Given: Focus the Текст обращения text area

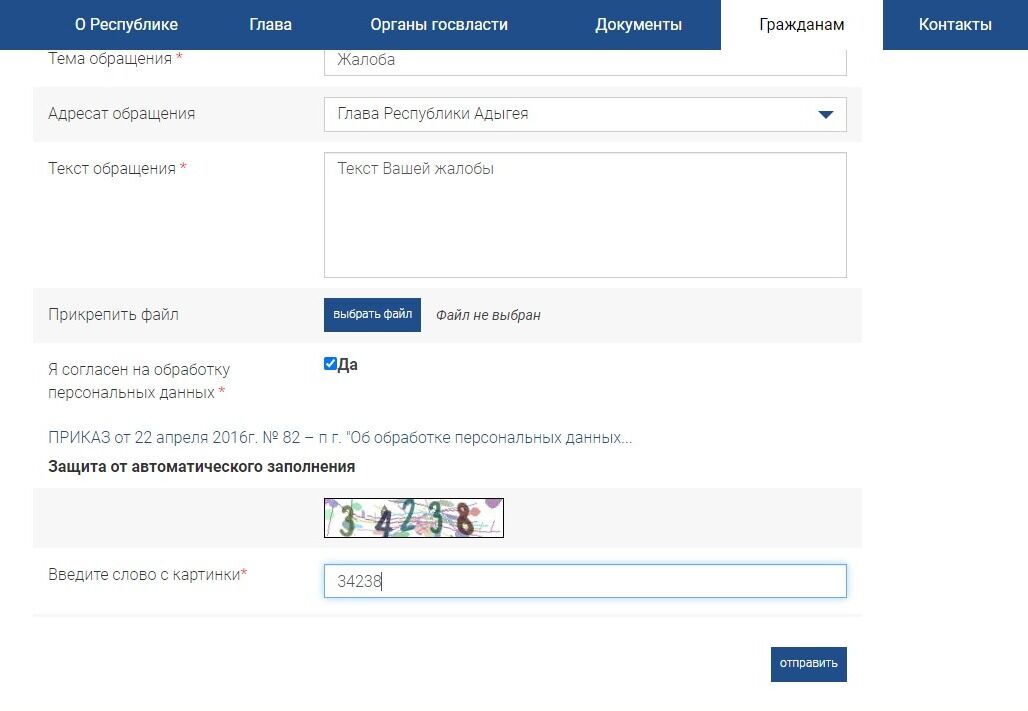Looking at the screenshot, I should 585,215.
